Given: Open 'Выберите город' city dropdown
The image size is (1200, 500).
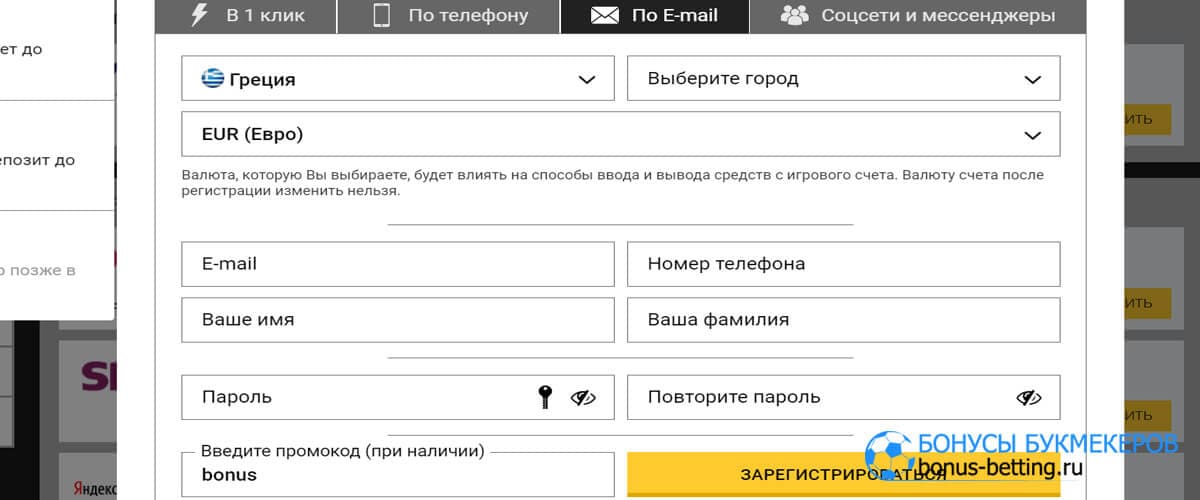Looking at the screenshot, I should click(843, 79).
